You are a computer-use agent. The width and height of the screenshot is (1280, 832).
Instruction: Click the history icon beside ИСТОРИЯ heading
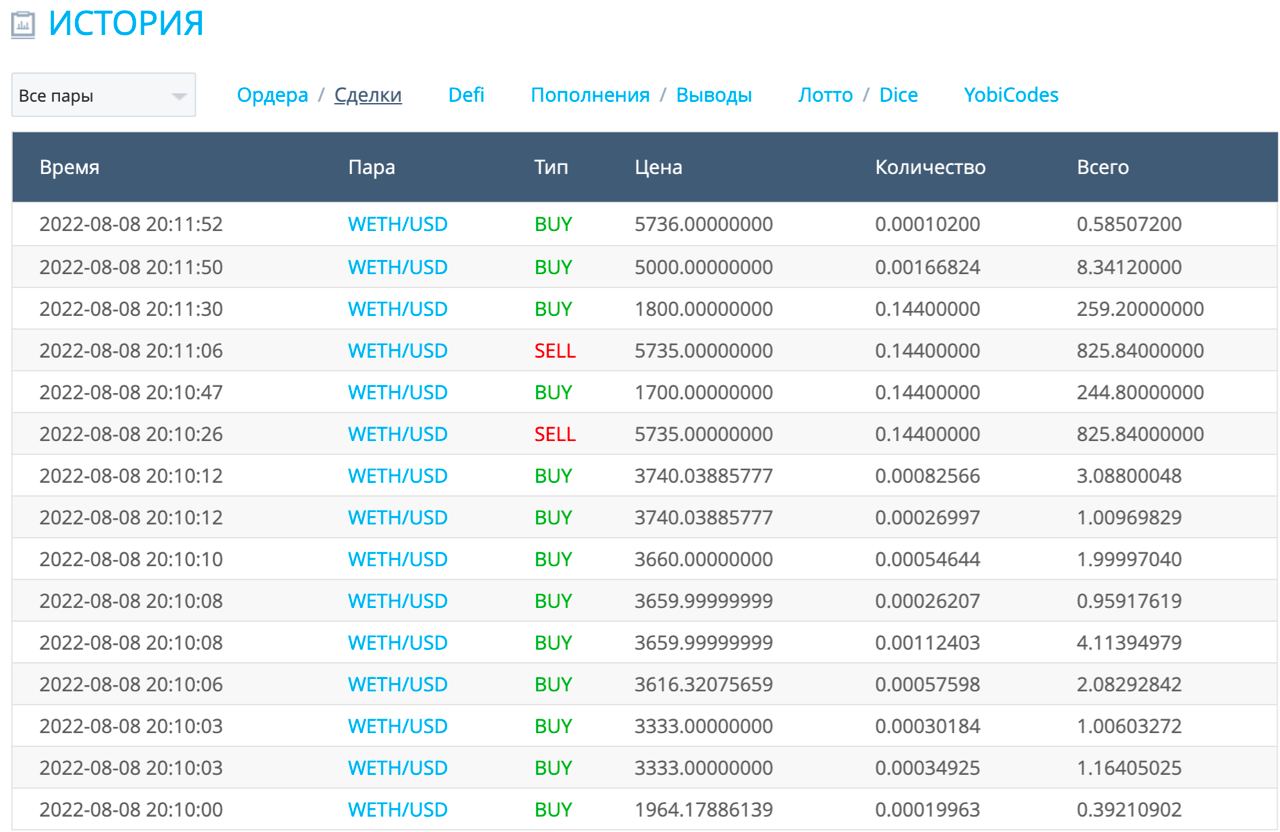click(x=23, y=26)
